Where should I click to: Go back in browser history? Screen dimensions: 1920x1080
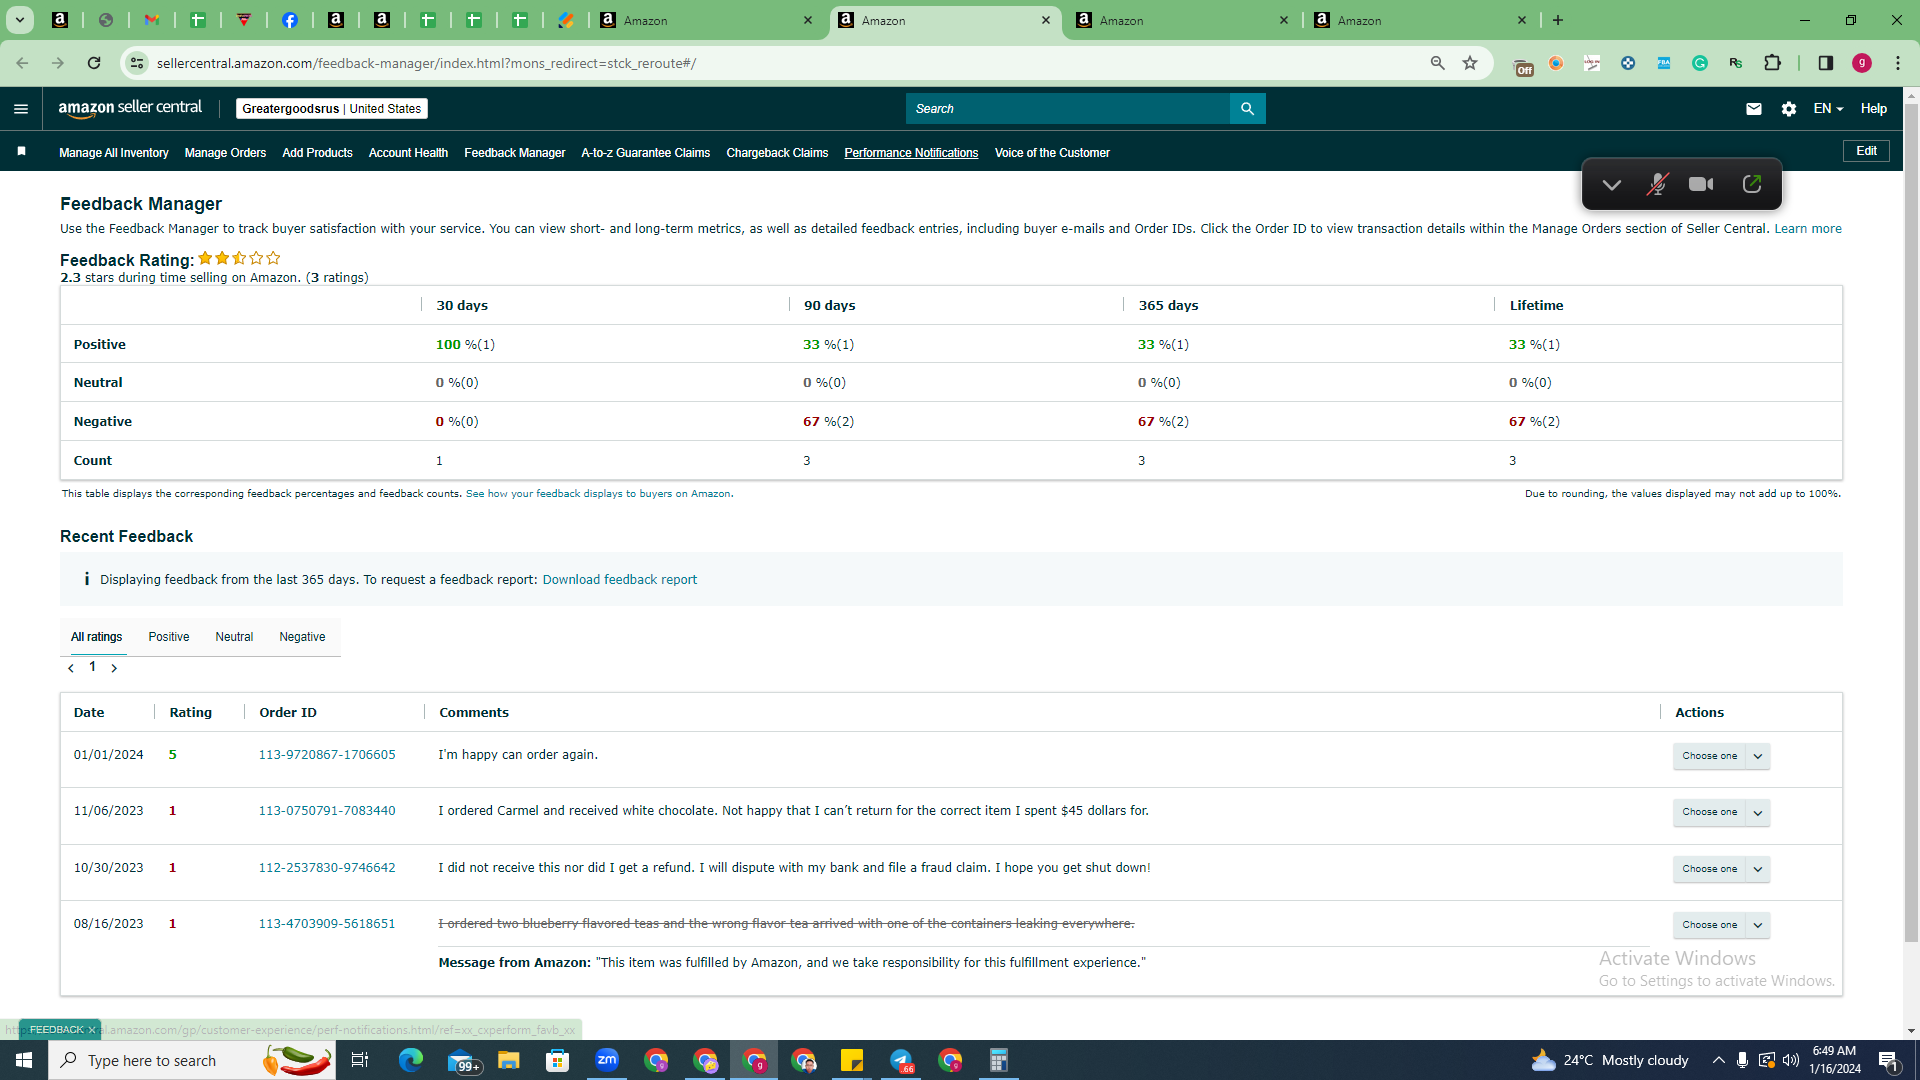point(22,63)
